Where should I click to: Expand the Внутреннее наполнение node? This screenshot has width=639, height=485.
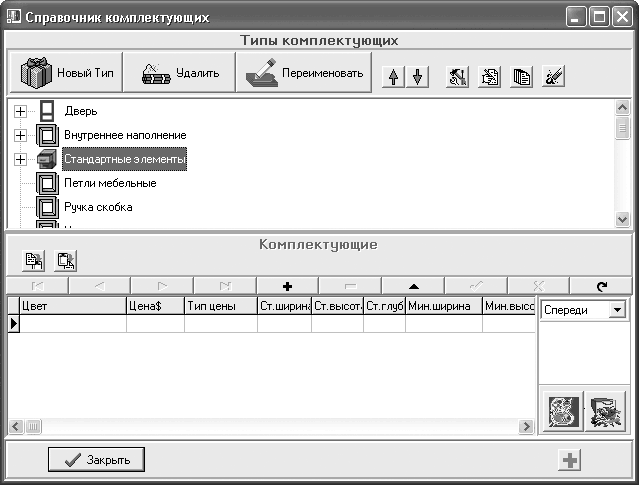[x=20, y=135]
